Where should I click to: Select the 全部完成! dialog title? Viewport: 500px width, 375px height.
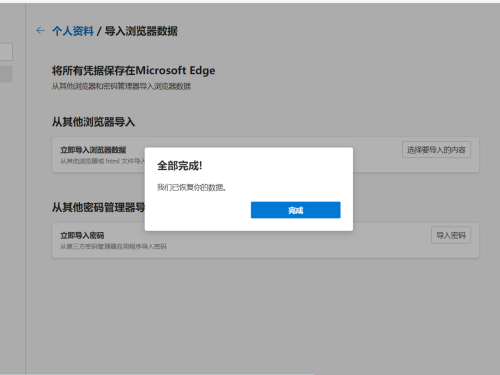click(180, 165)
